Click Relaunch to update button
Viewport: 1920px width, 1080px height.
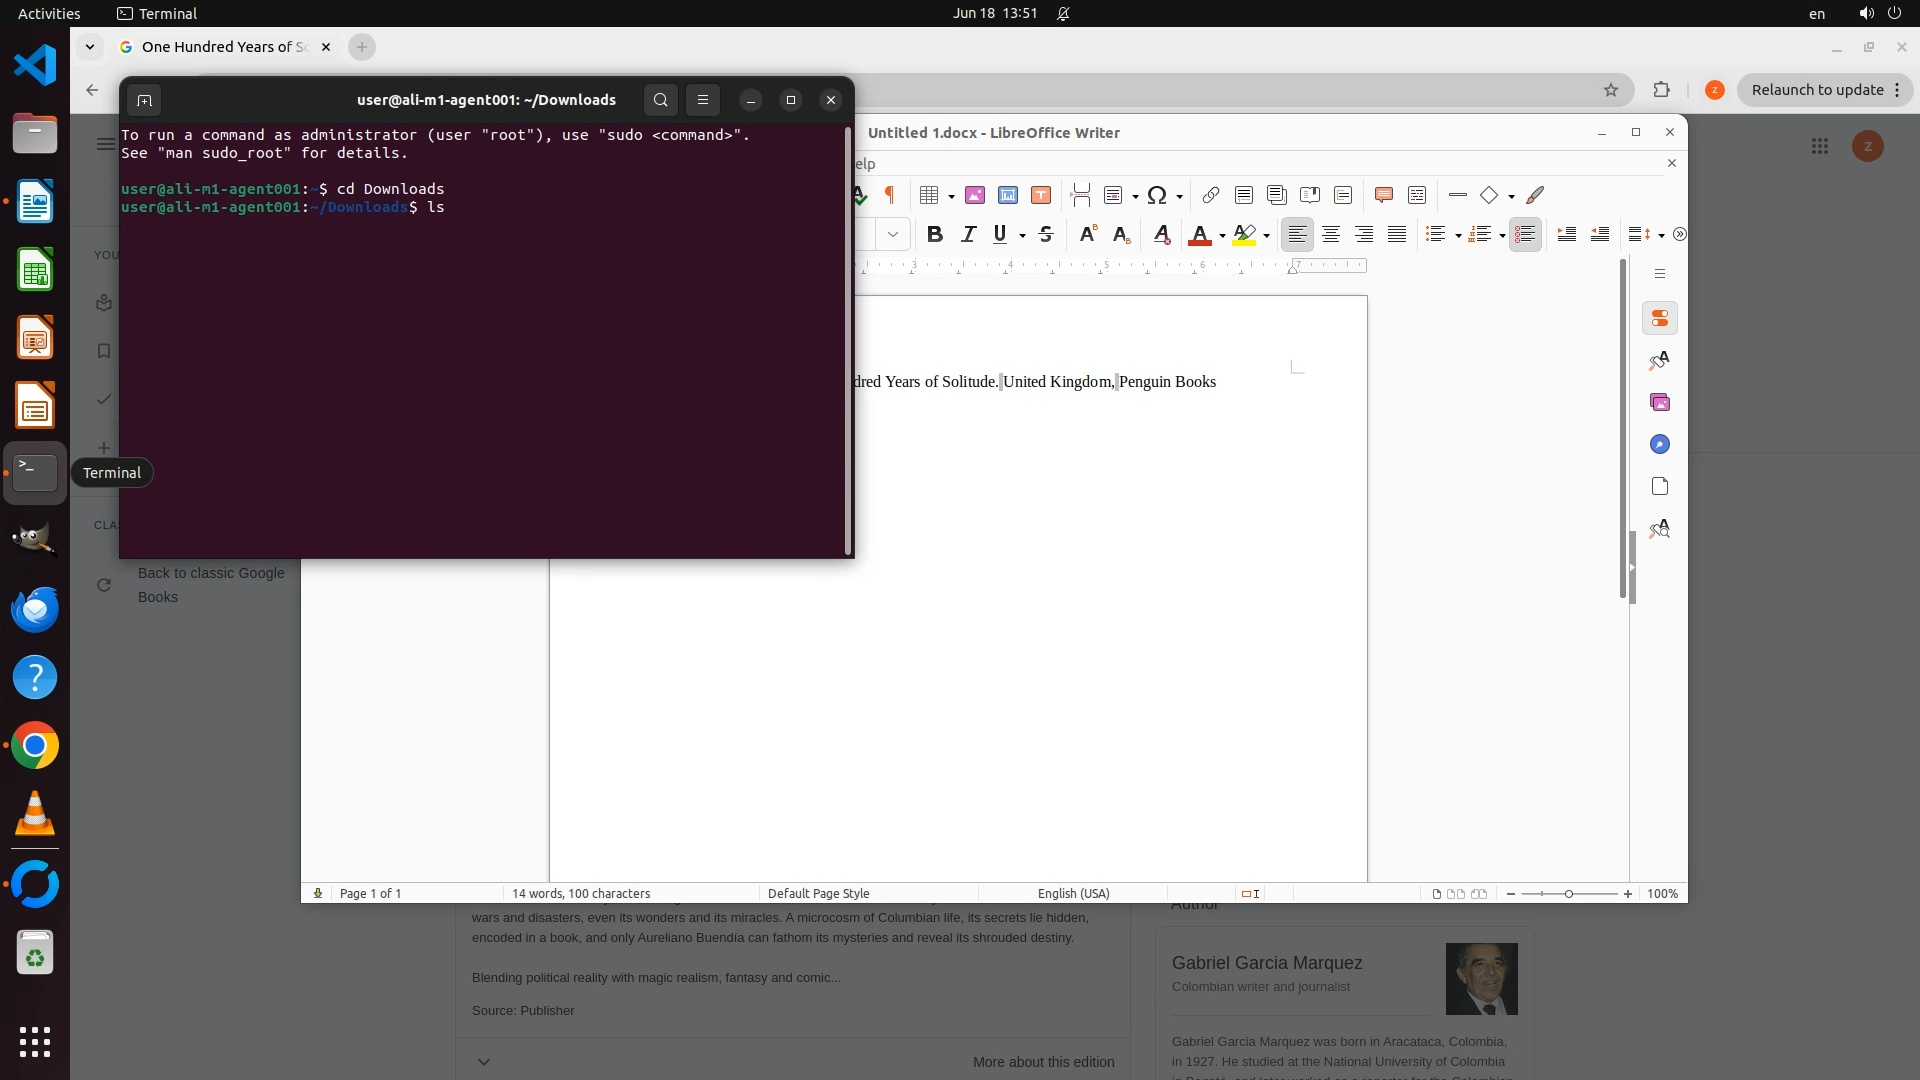pos(1816,90)
